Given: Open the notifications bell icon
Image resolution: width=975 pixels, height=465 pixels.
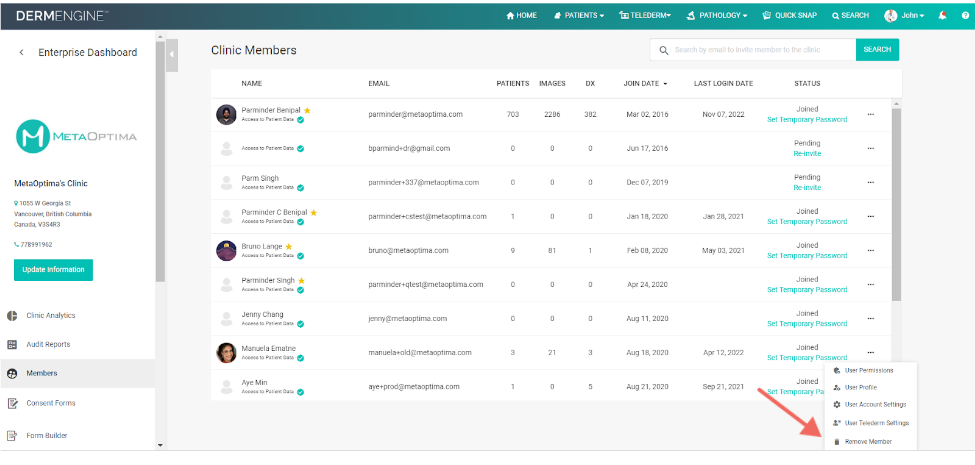Looking at the screenshot, I should pyautogui.click(x=943, y=16).
